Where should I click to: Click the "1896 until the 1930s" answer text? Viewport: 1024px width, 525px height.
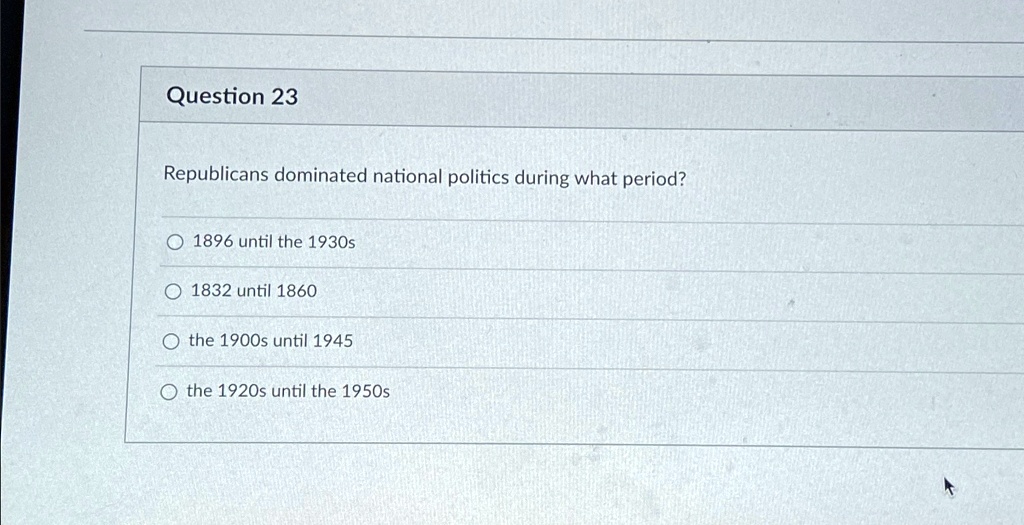[274, 242]
